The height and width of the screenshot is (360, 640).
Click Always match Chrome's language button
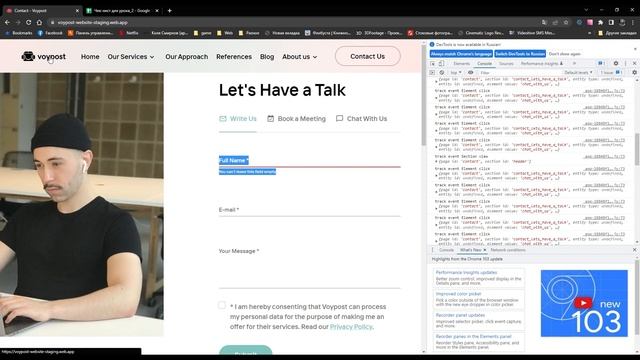tap(461, 54)
